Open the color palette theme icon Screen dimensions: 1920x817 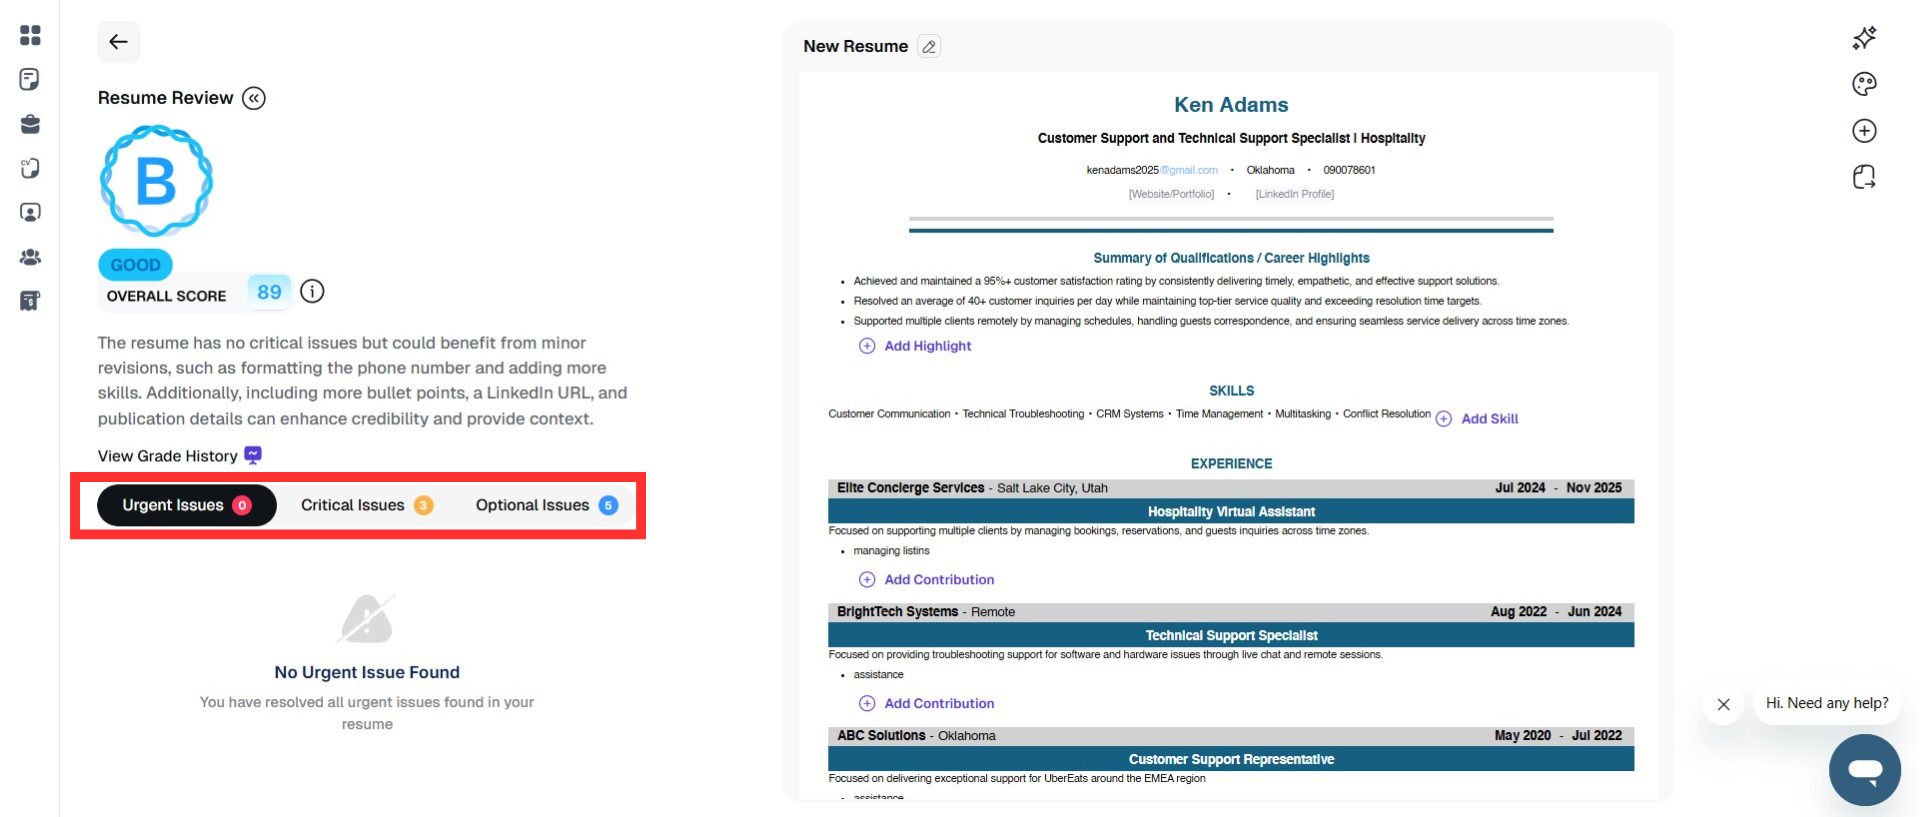tap(1864, 84)
